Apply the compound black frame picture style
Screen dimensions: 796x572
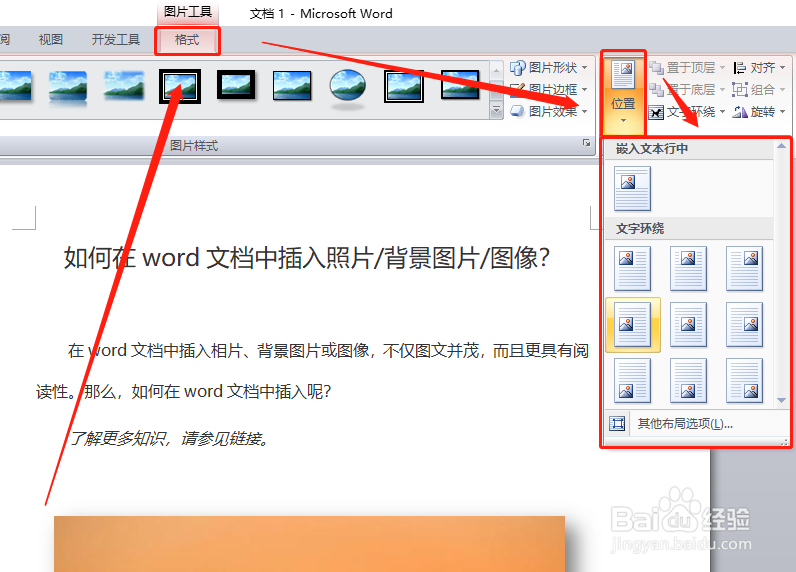tap(404, 86)
